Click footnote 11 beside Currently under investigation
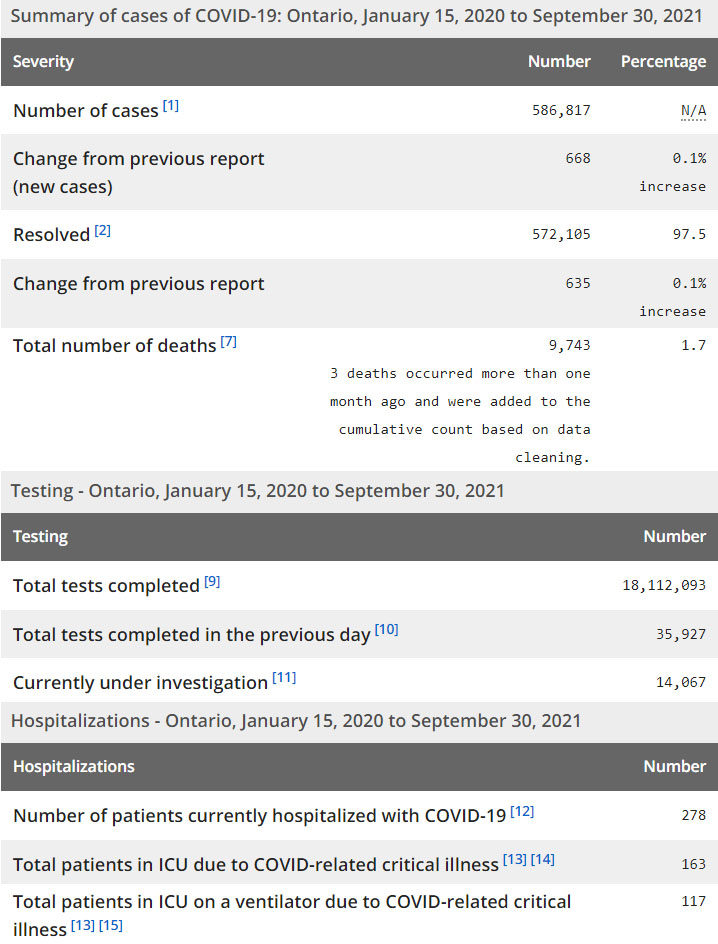 pos(284,678)
